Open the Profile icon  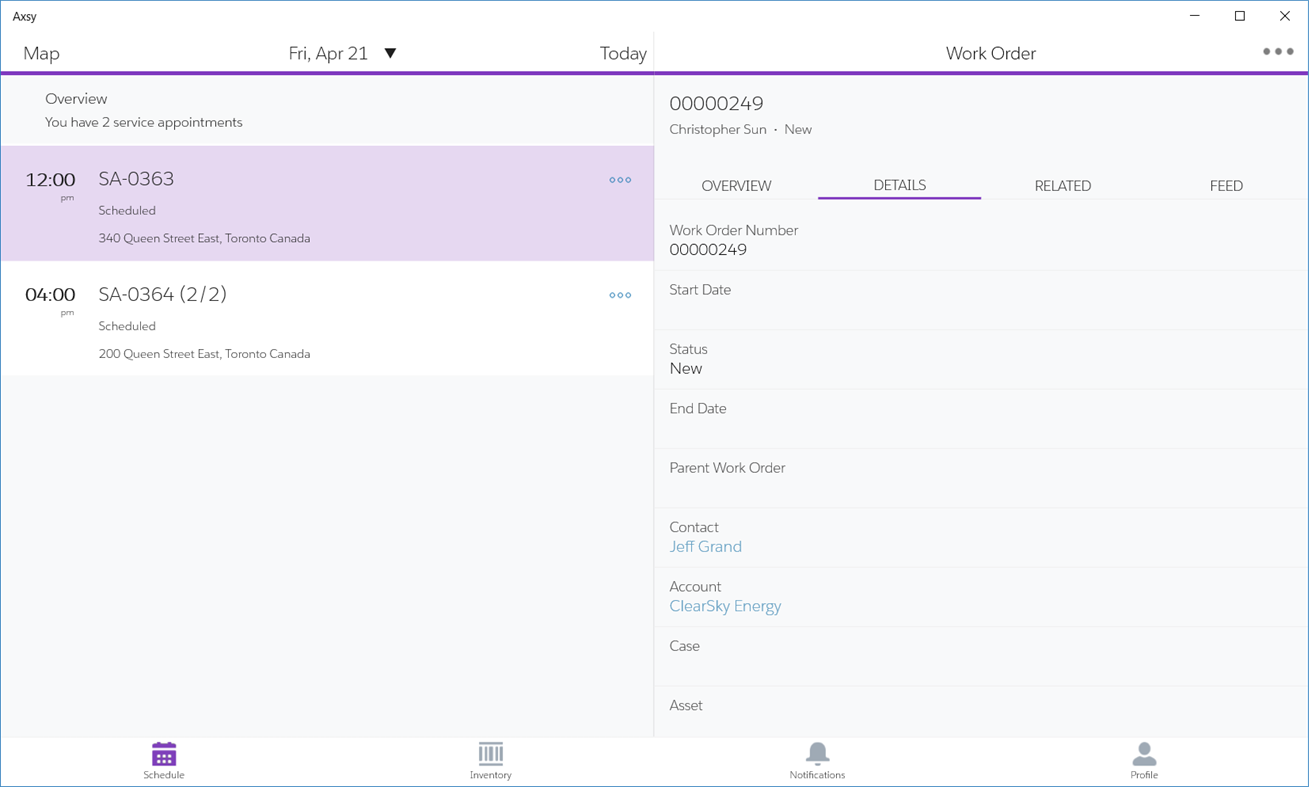[x=1144, y=757]
